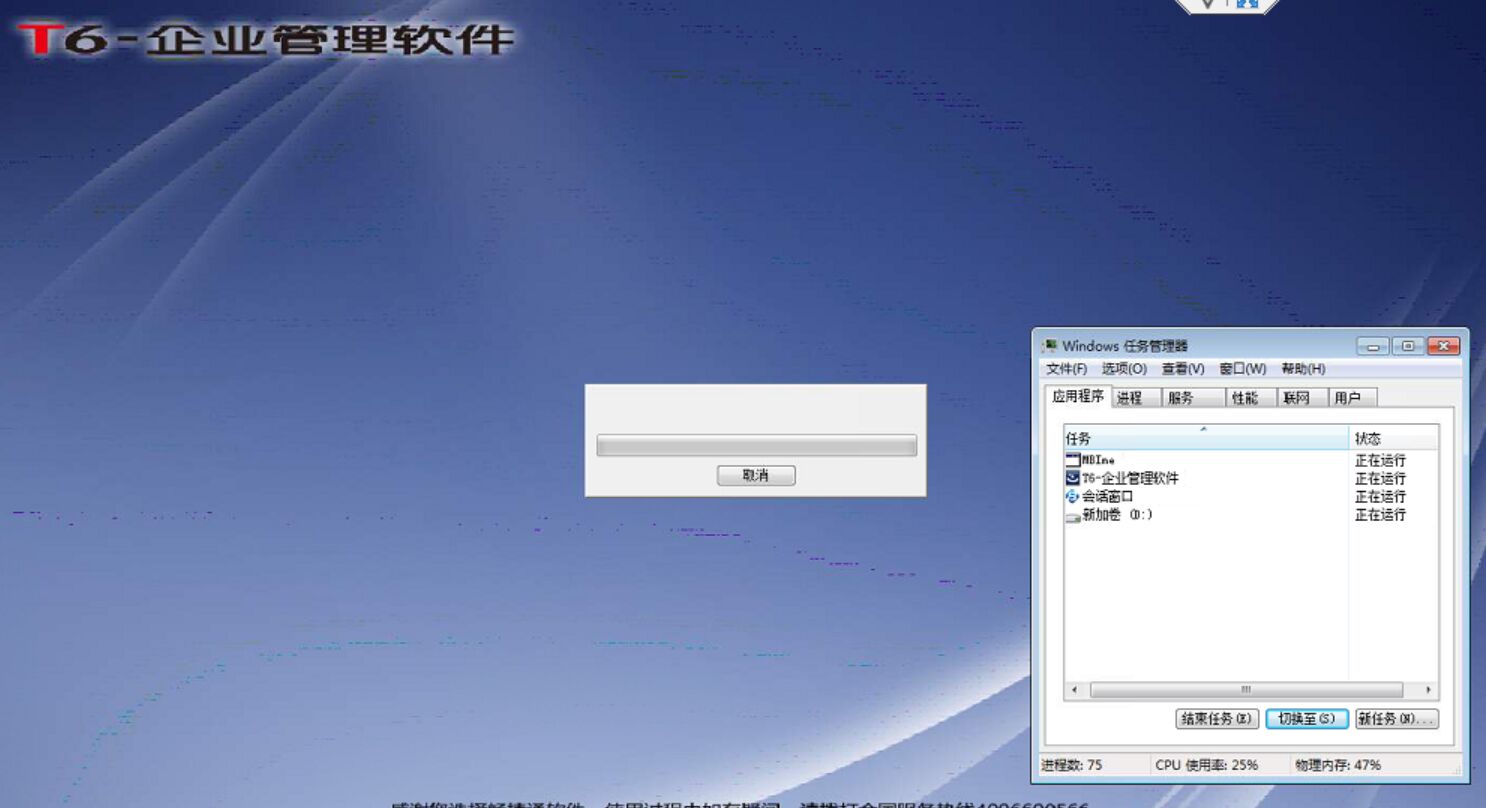Click the 正在运行 status of 会话窗口
The width and height of the screenshot is (1486, 808).
1380,497
